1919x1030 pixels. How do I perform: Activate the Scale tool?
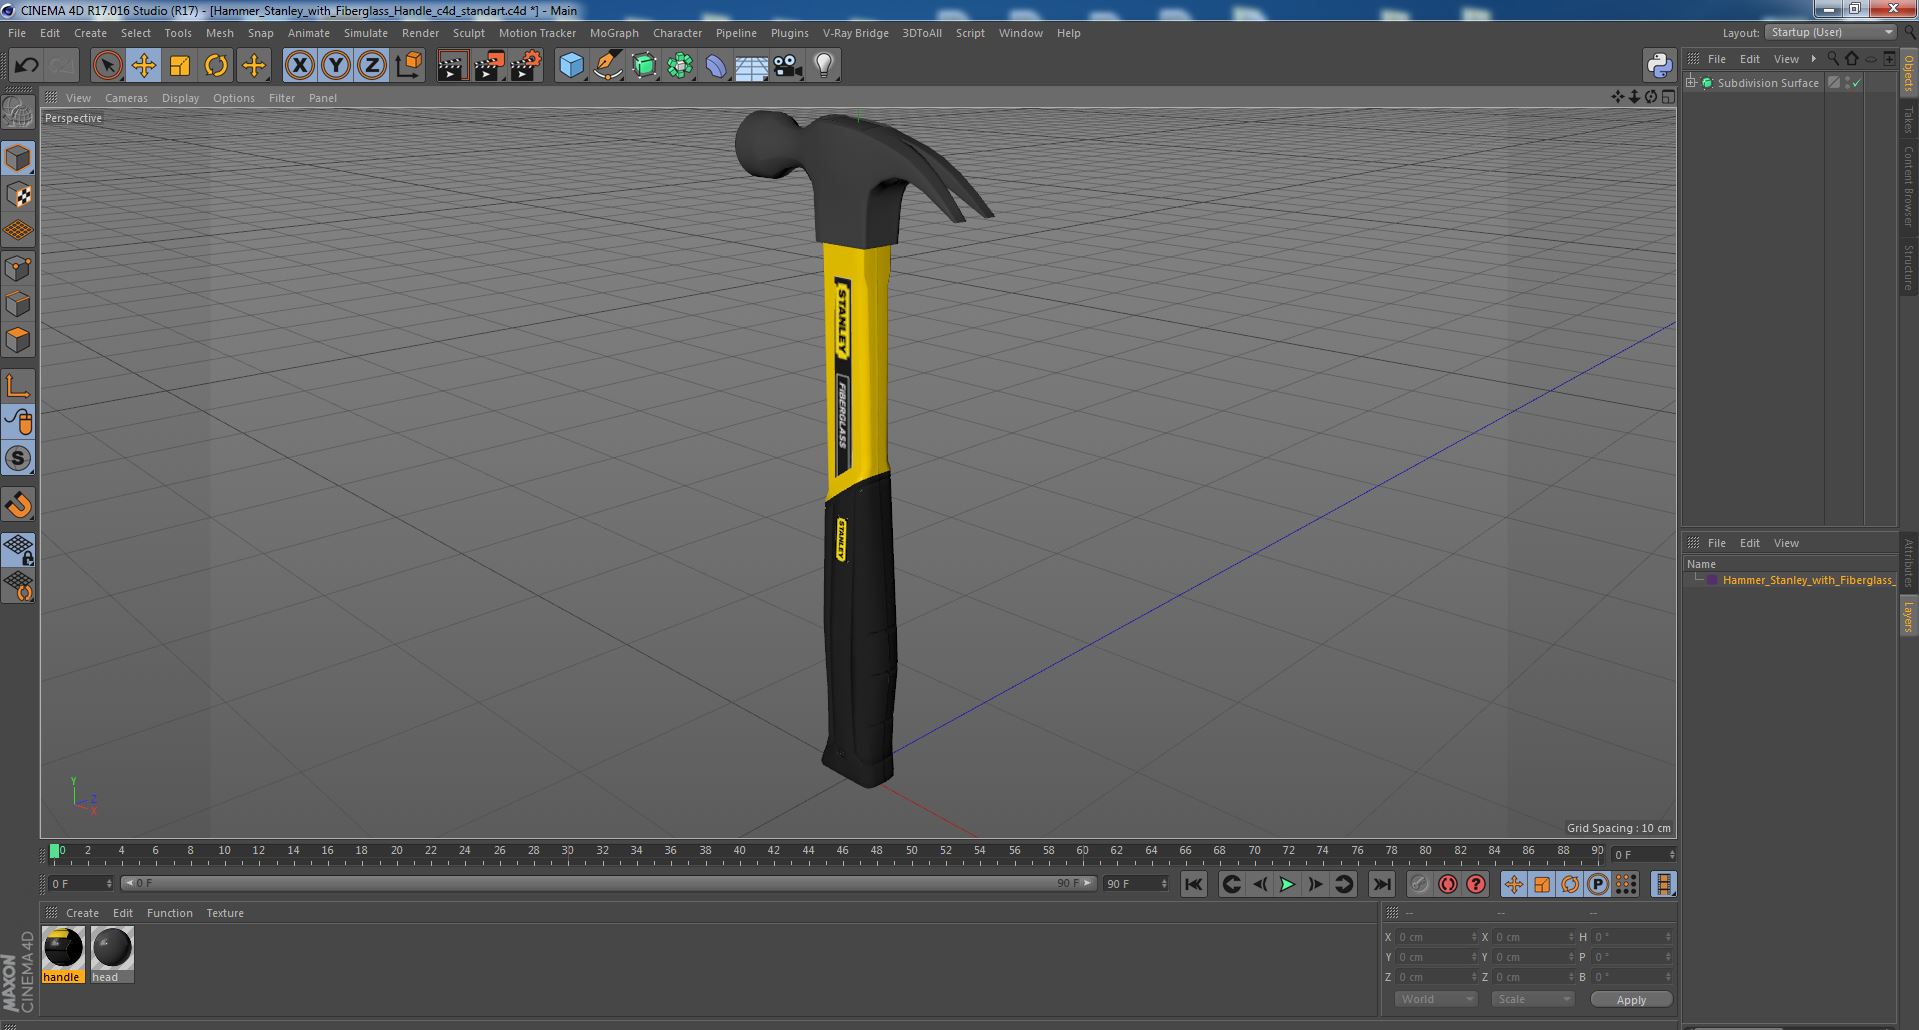tap(180, 66)
